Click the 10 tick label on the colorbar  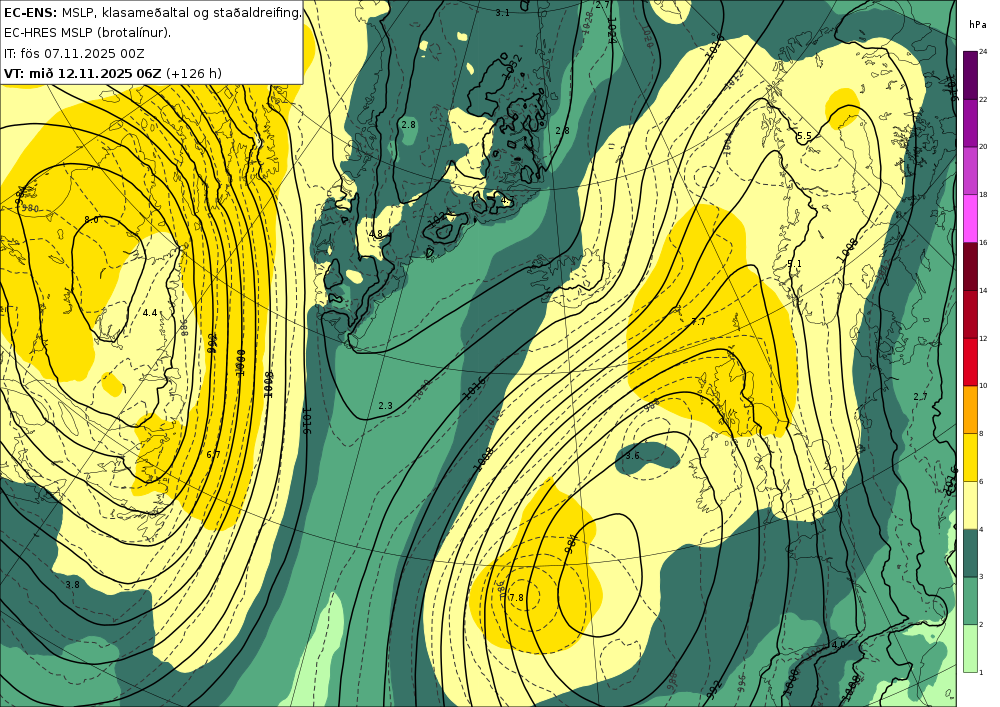[983, 386]
